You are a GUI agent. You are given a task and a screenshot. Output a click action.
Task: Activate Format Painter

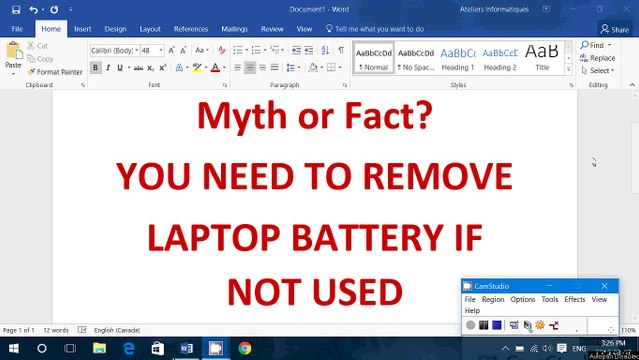point(55,72)
